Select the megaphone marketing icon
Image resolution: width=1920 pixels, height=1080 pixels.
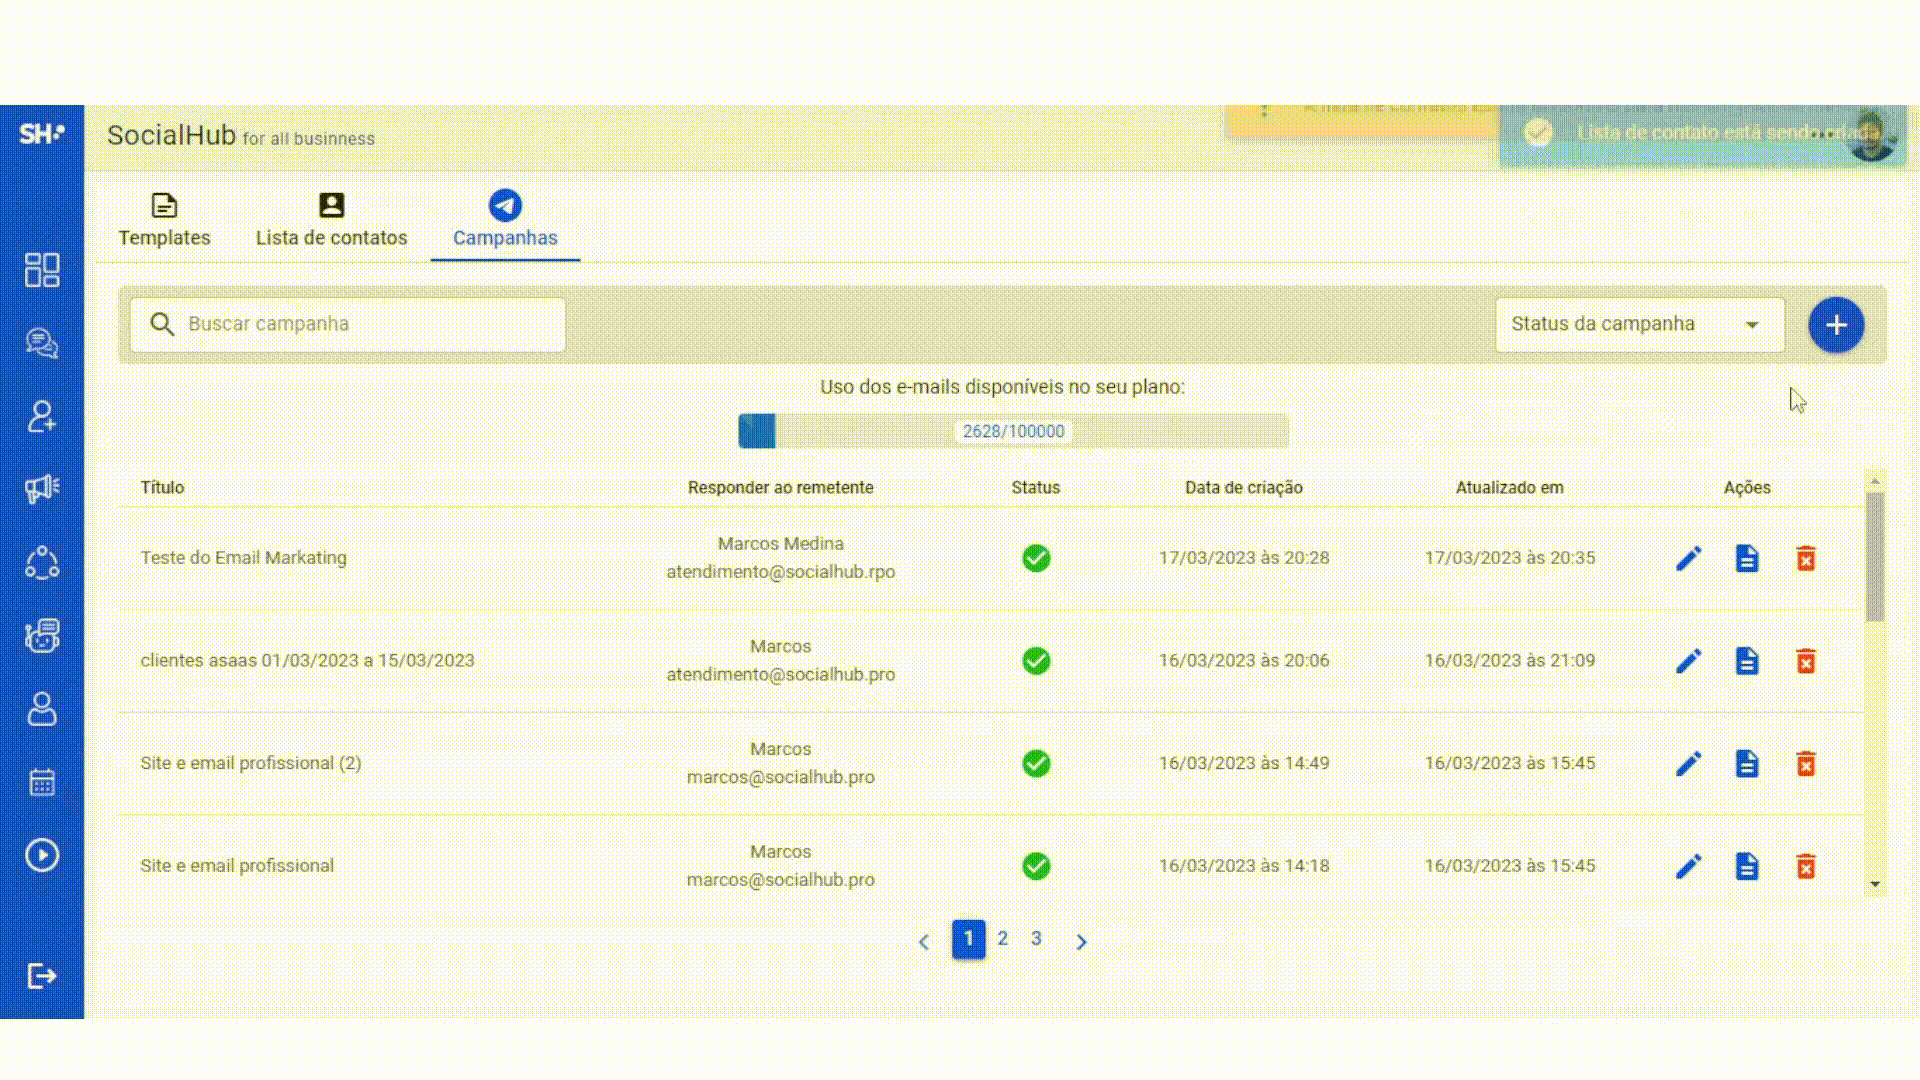(42, 489)
